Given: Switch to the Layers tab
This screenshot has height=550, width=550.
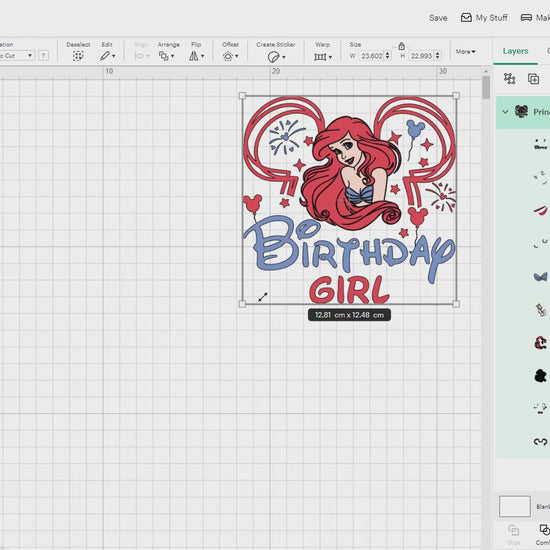Looking at the screenshot, I should [515, 51].
